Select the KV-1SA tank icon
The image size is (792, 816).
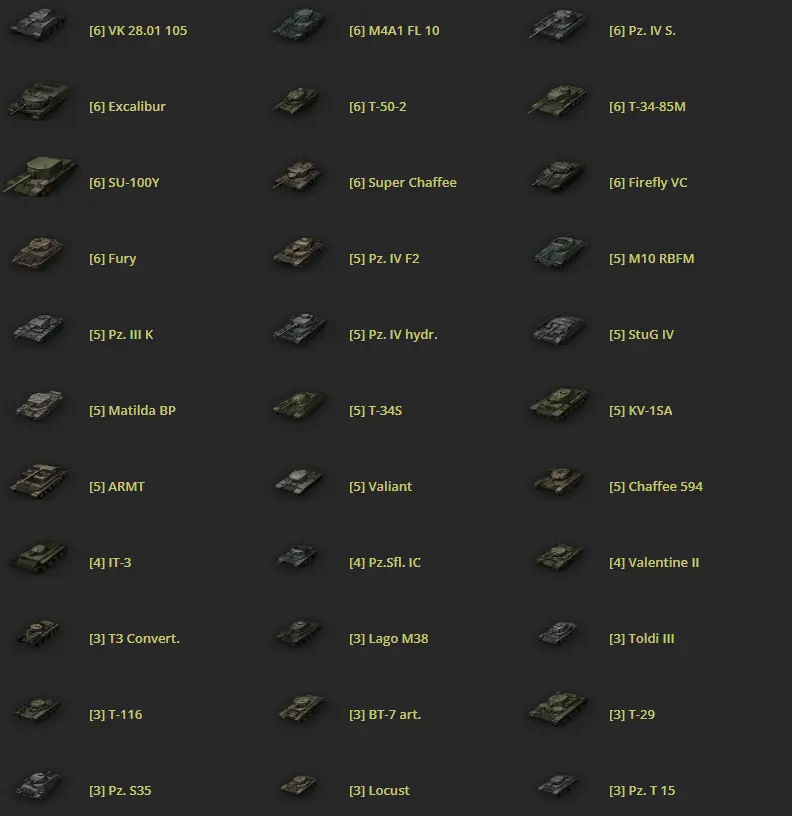coord(558,405)
